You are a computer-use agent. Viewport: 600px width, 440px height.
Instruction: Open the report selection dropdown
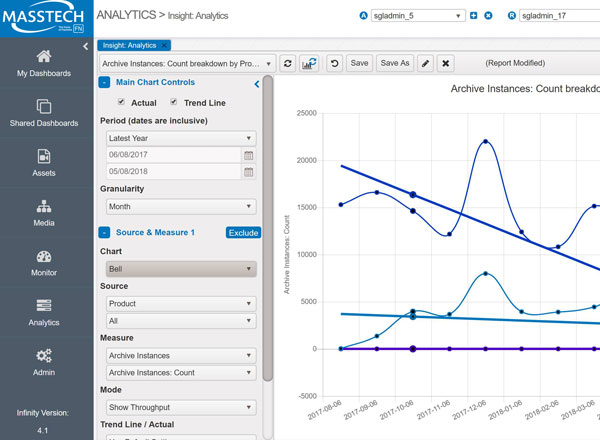pos(187,64)
